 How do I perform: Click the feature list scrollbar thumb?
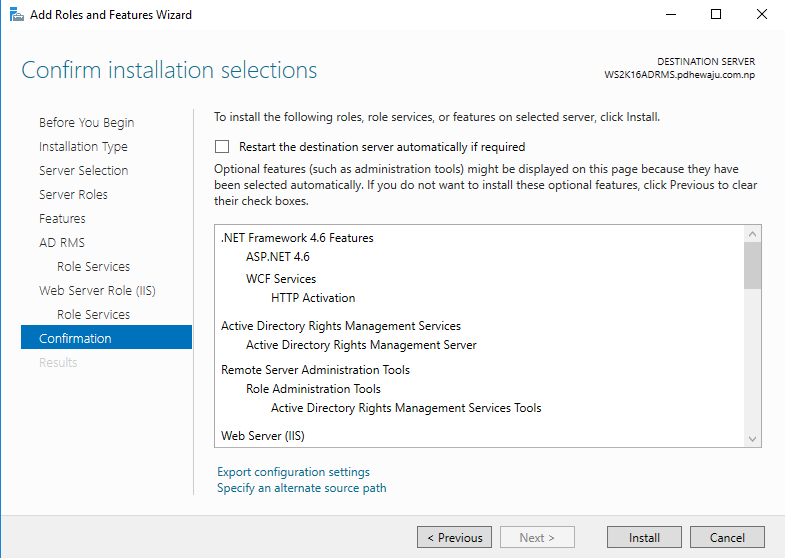(752, 266)
